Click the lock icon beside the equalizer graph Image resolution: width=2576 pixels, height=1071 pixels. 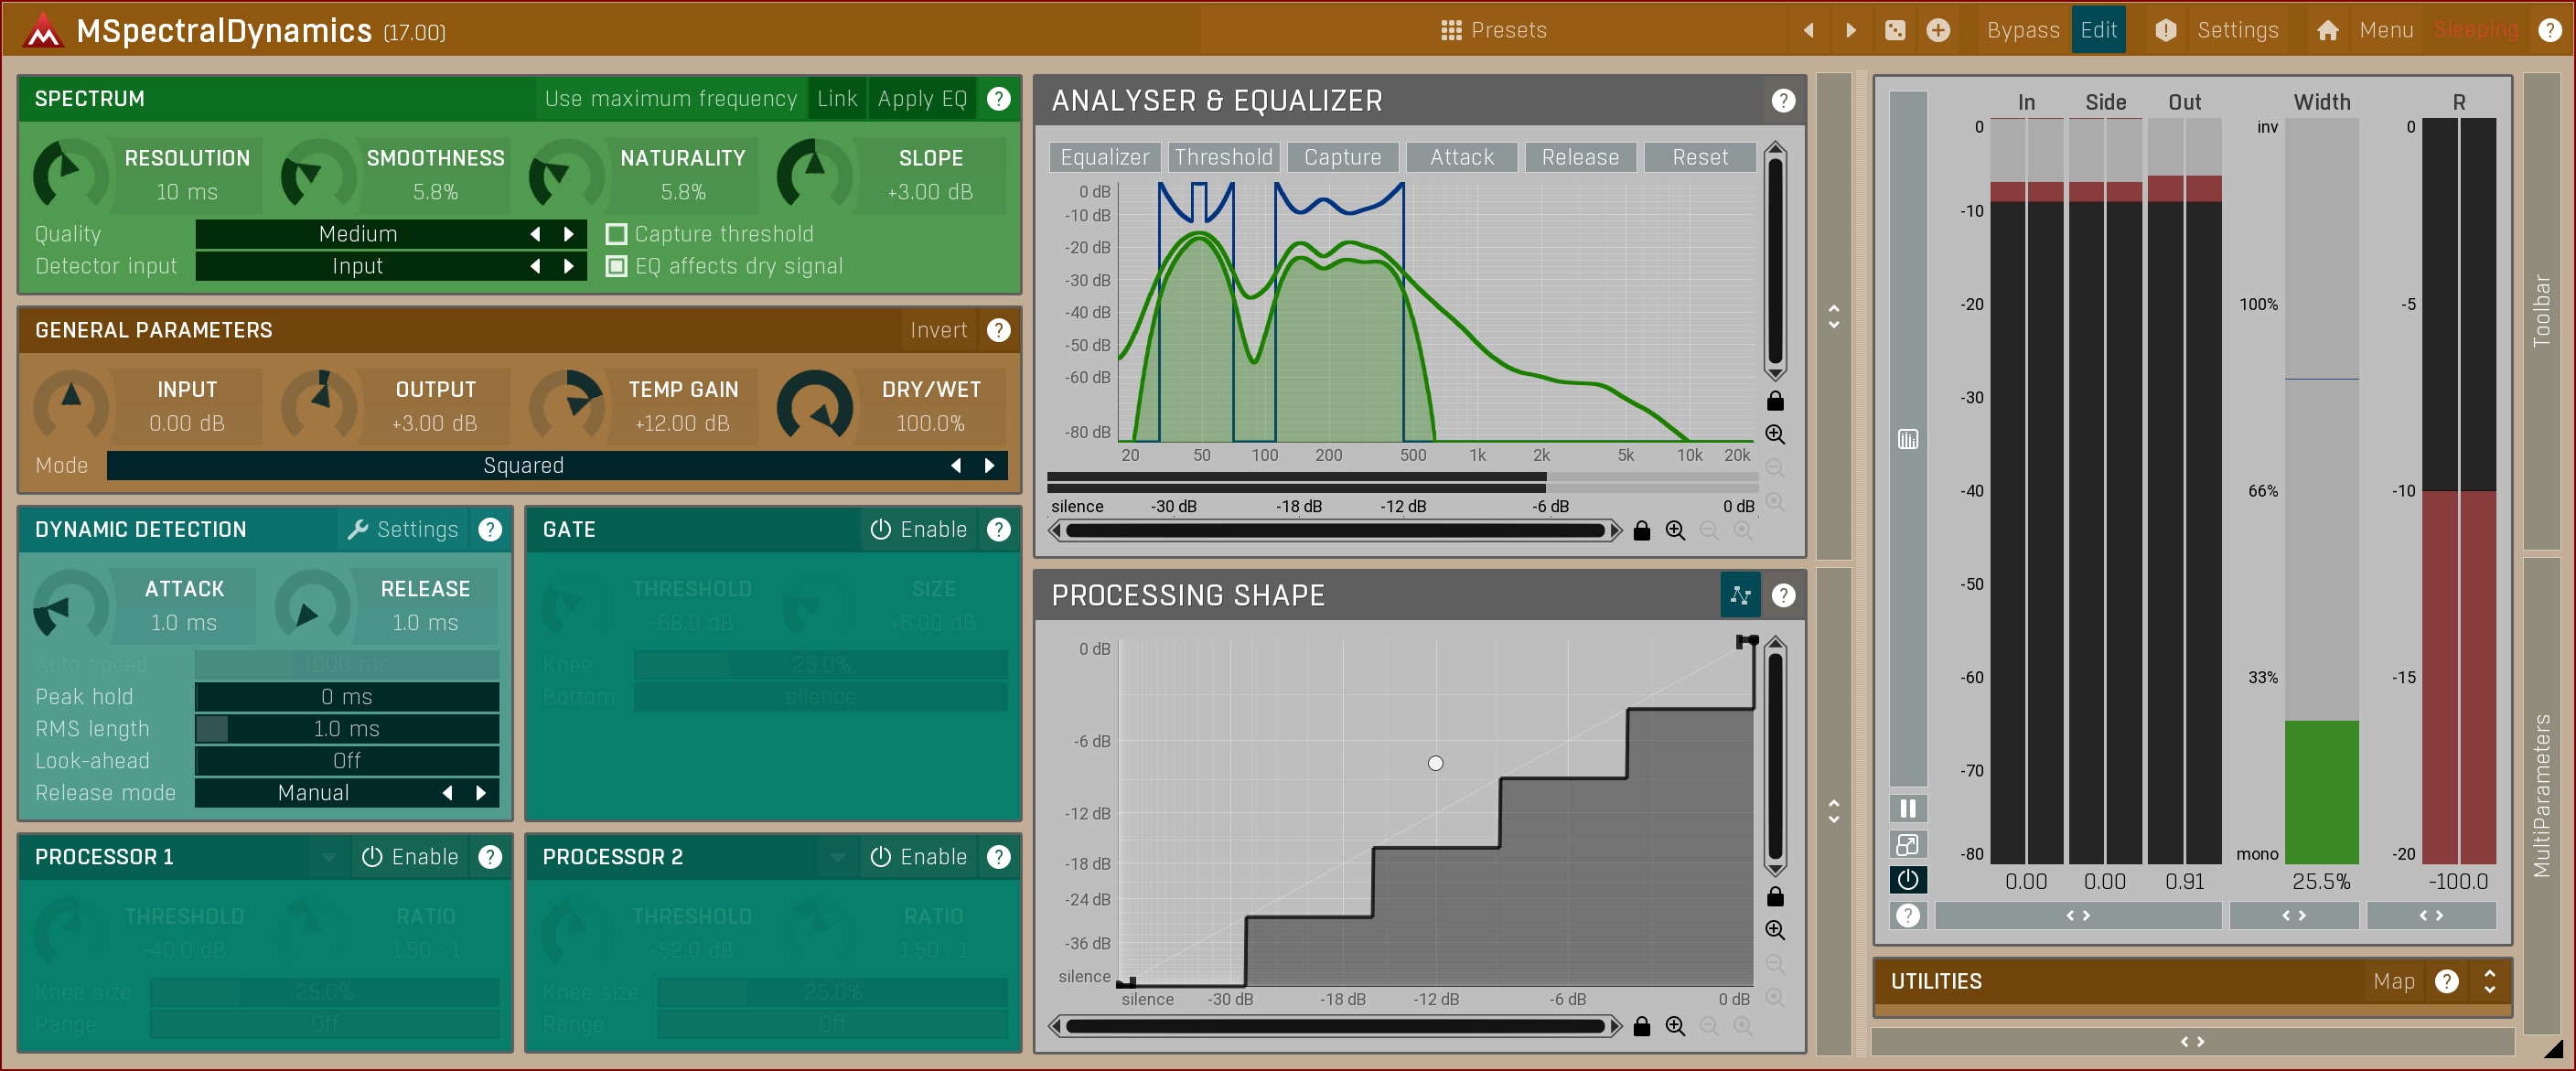1775,401
